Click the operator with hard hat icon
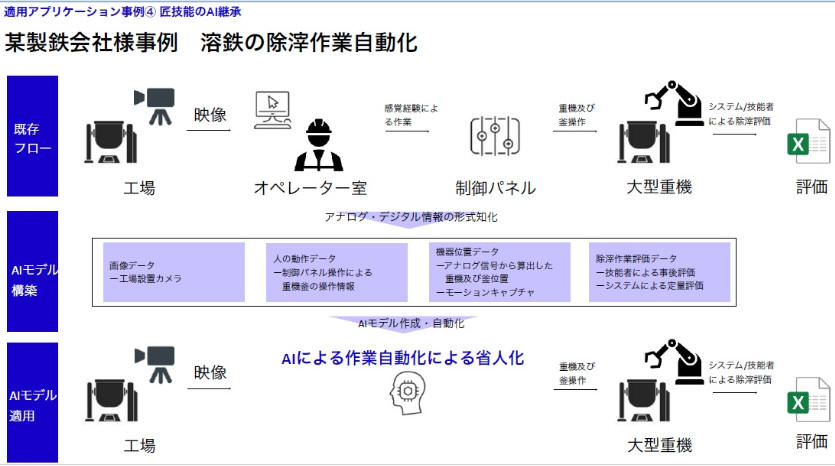 318,146
